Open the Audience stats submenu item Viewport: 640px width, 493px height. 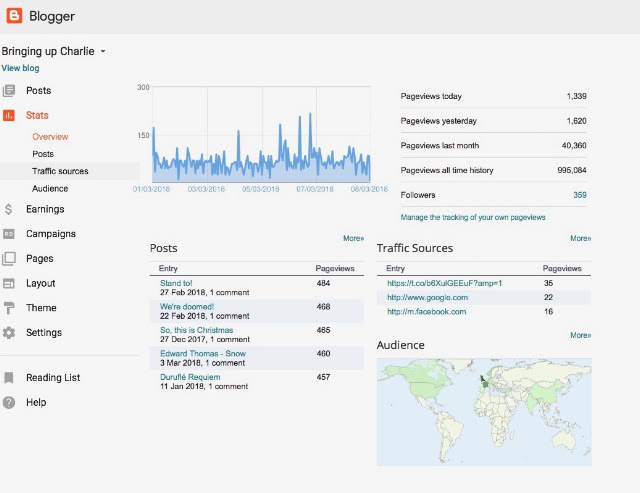50,189
